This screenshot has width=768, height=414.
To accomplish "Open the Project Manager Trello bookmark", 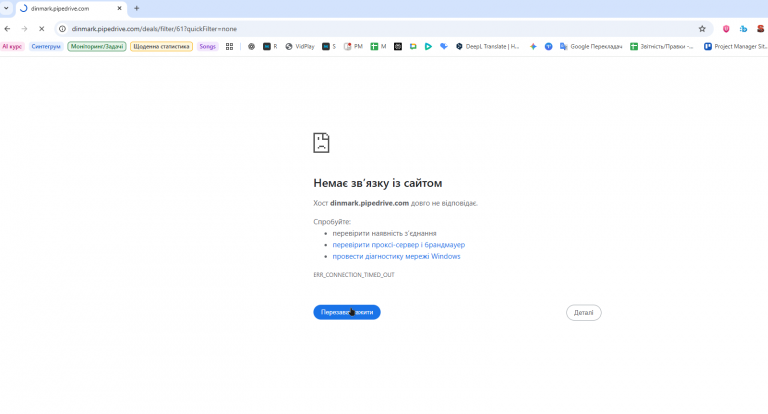I will tap(736, 47).
